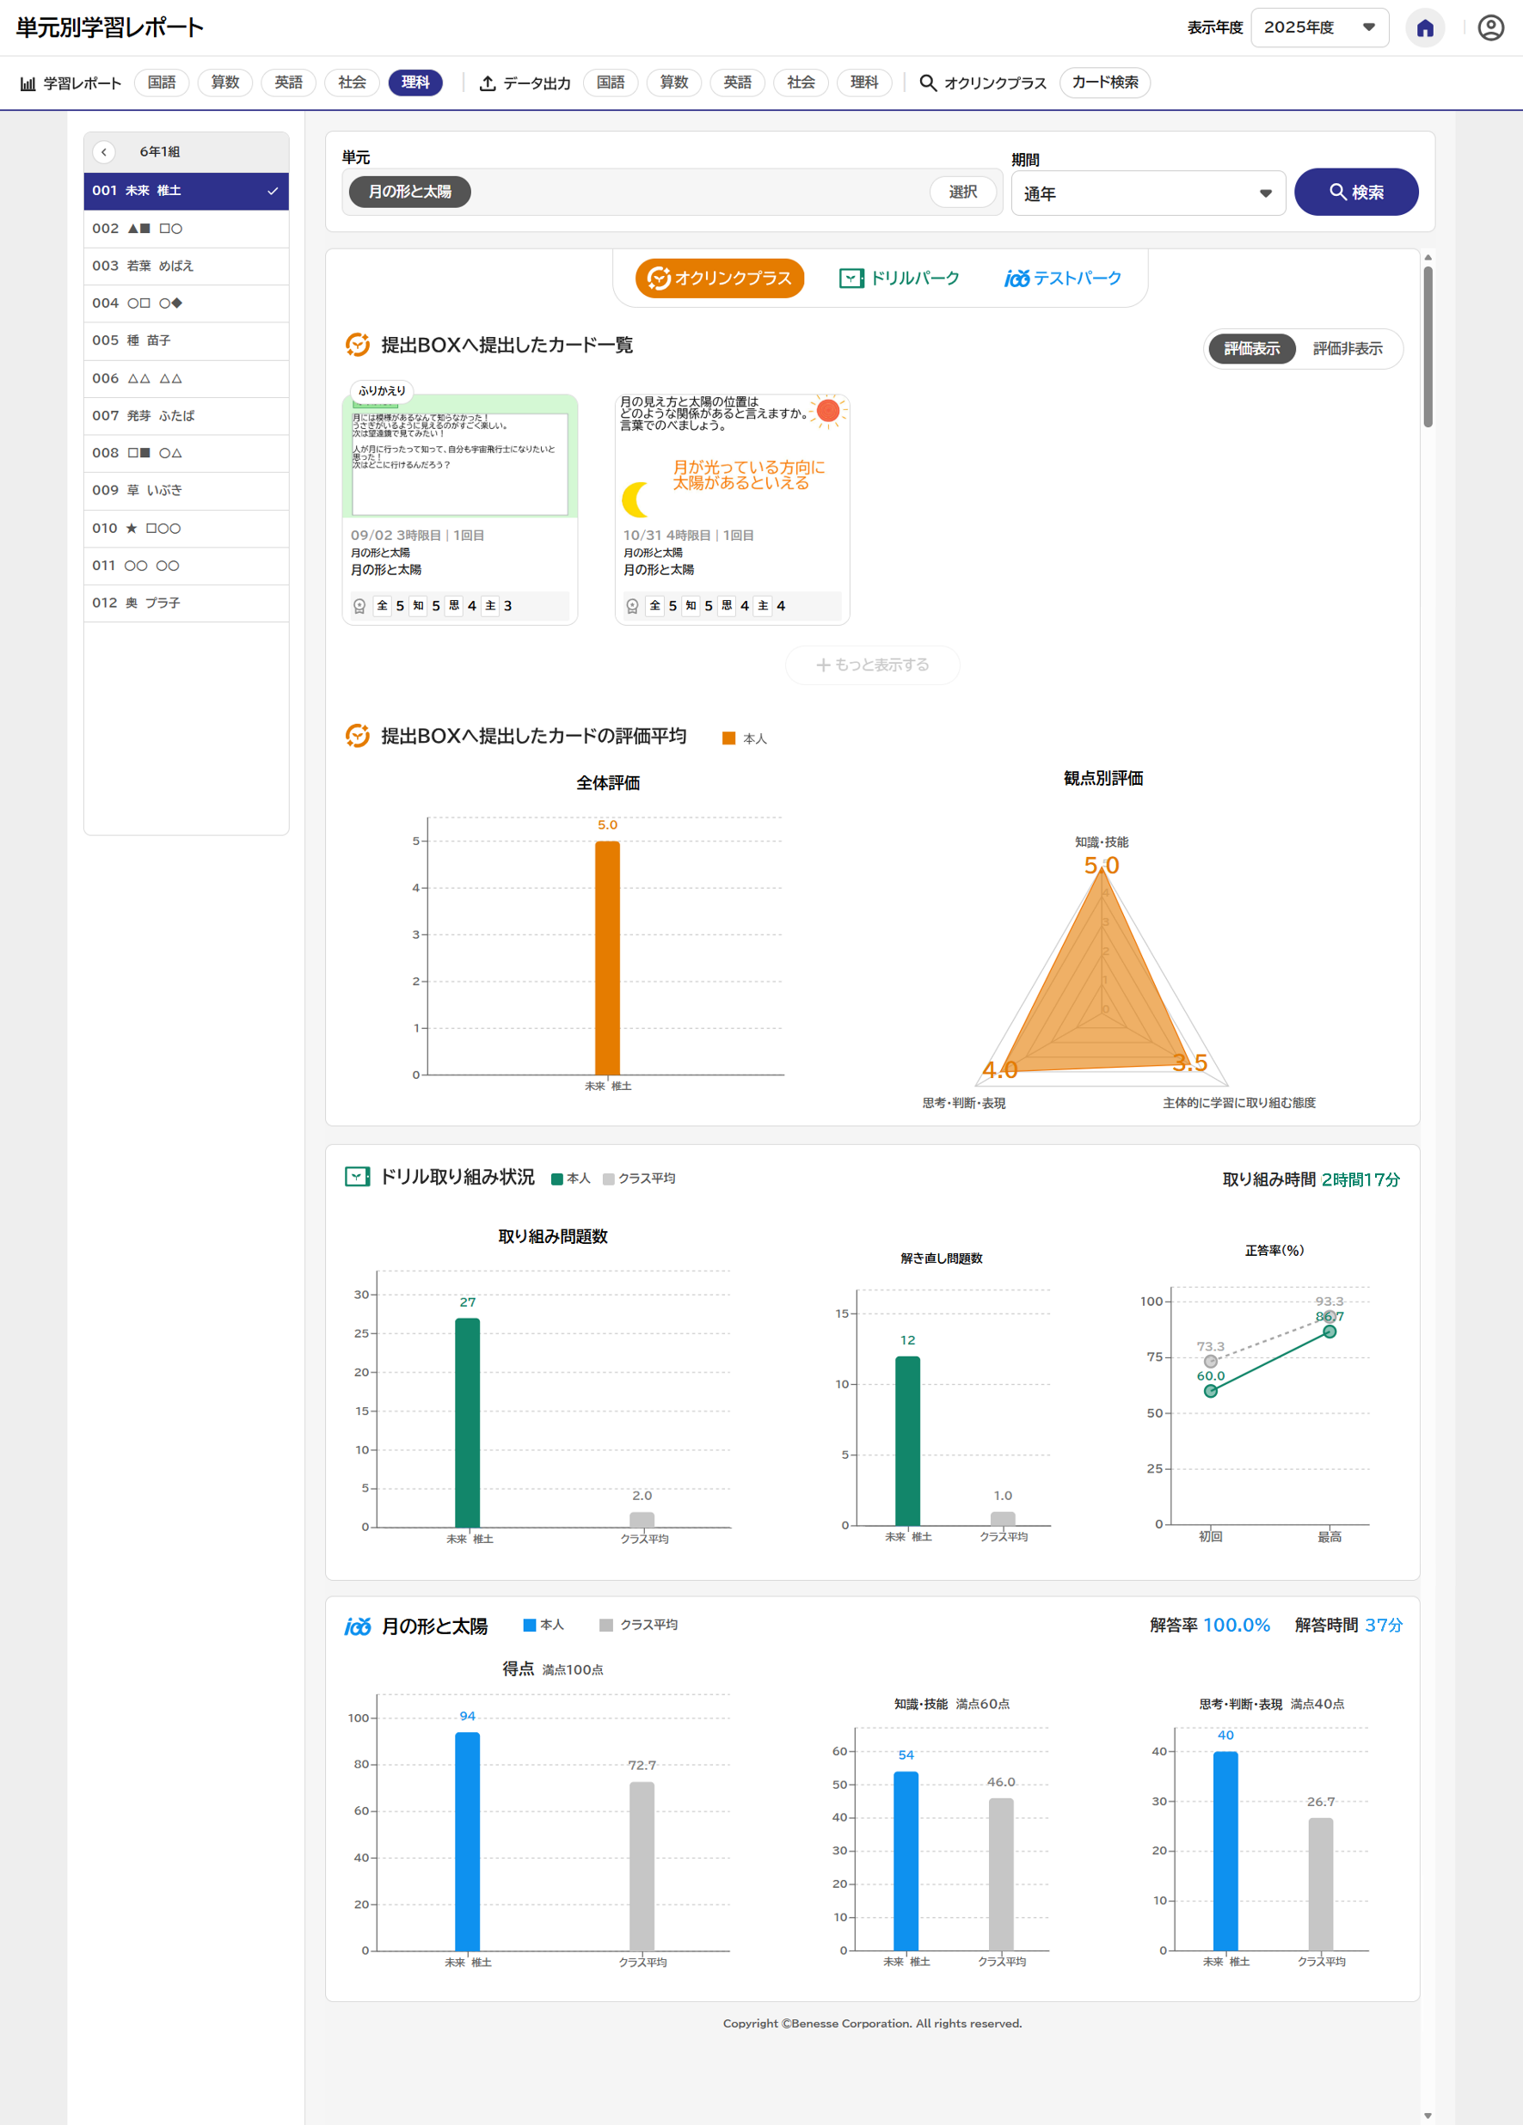
Task: Enable the 評価表示 toggle option
Action: [x=1251, y=349]
